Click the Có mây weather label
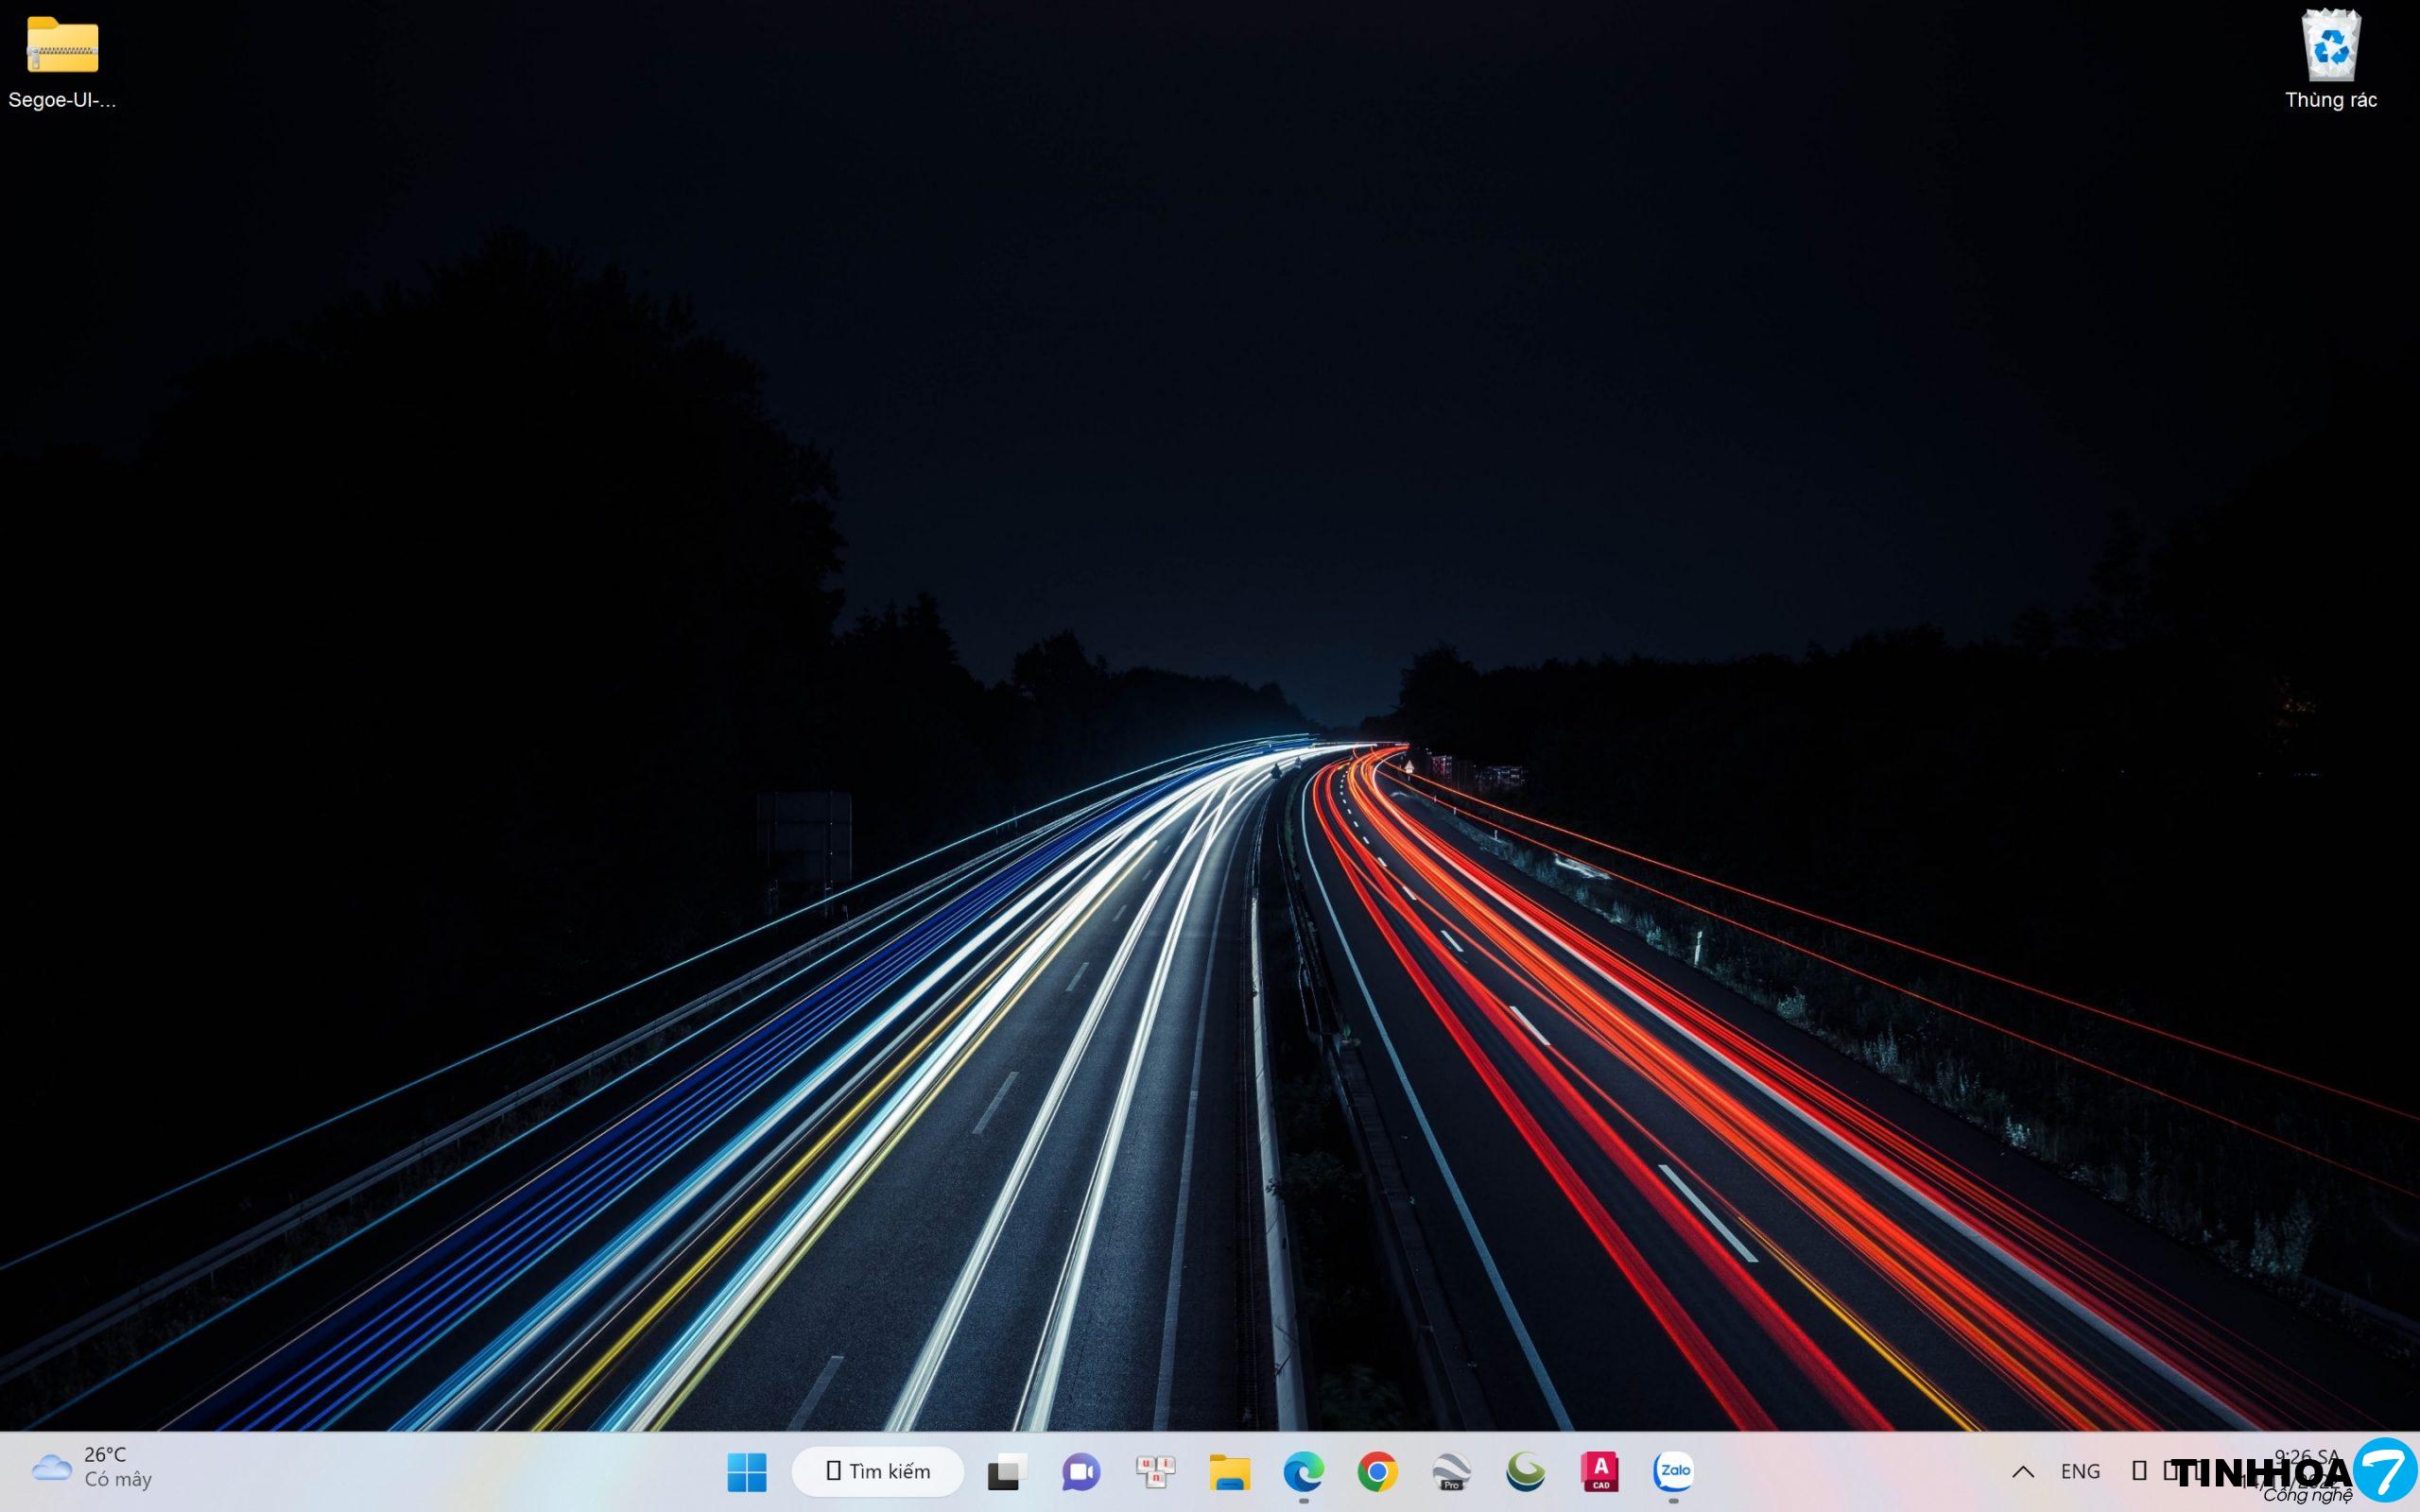 (x=118, y=1480)
